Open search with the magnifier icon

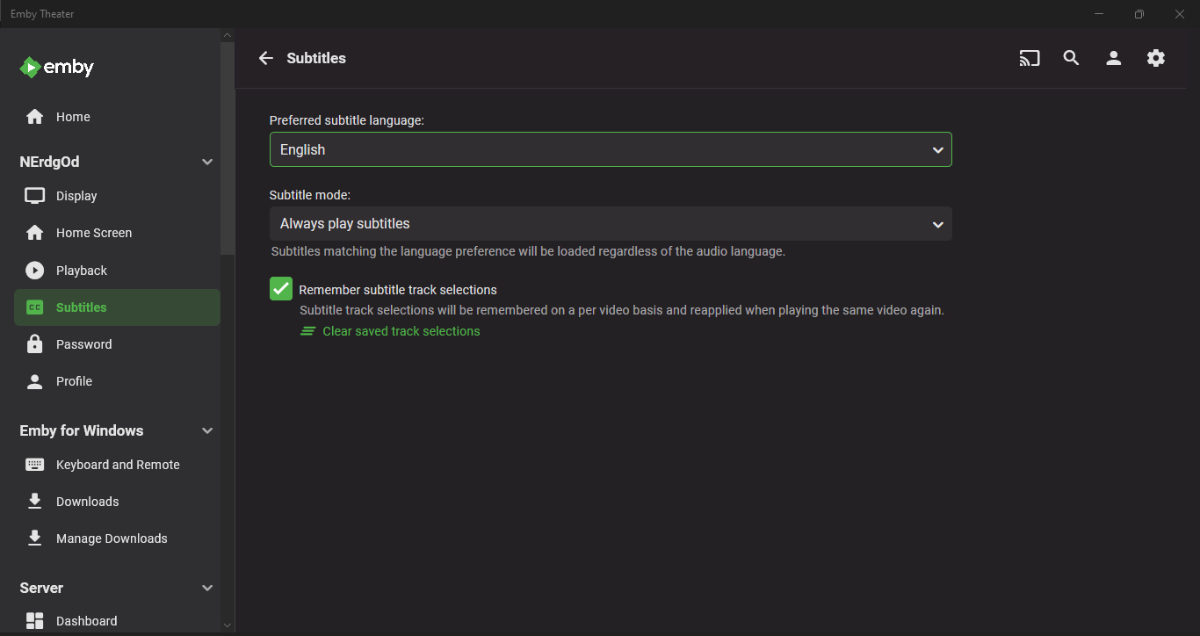(x=1071, y=58)
